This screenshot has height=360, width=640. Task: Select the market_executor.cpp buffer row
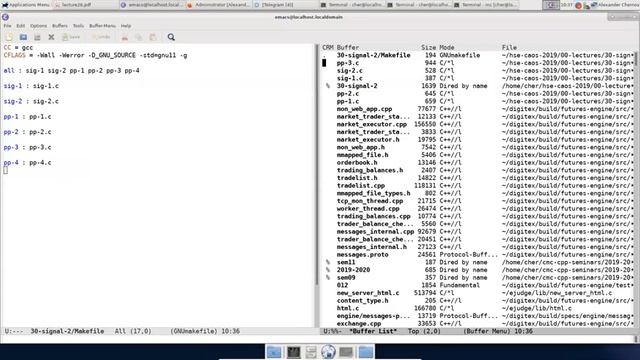[478, 124]
